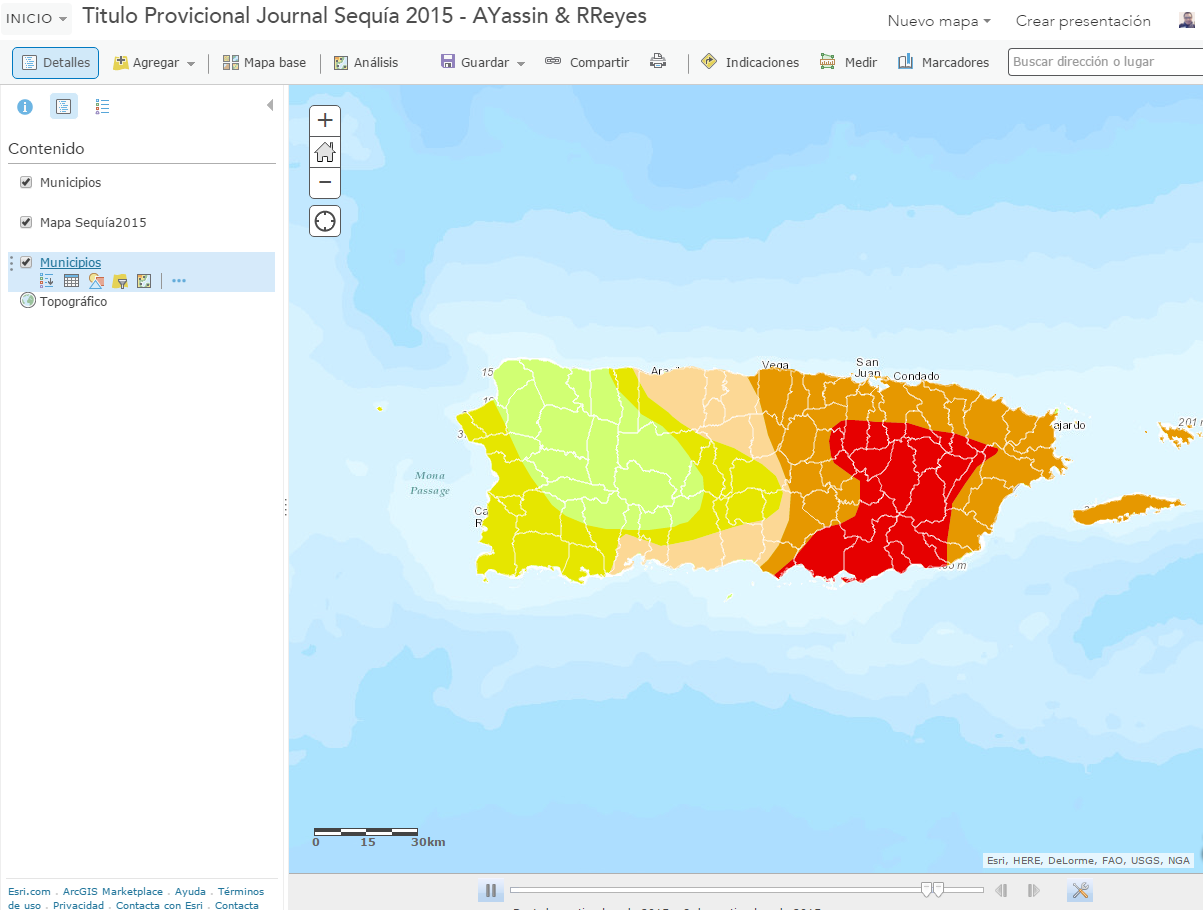
Task: Pause the time slider animation
Action: [490, 890]
